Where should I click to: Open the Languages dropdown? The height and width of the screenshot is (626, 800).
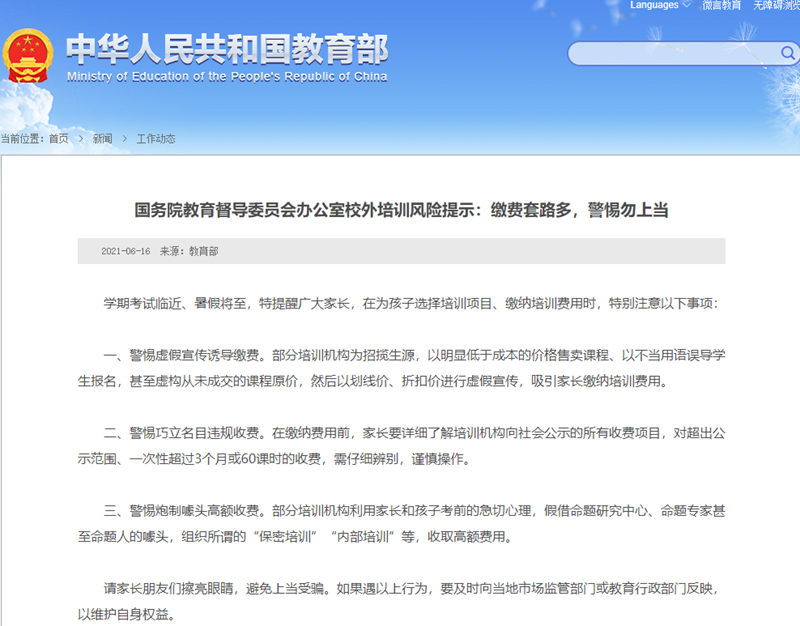[660, 5]
